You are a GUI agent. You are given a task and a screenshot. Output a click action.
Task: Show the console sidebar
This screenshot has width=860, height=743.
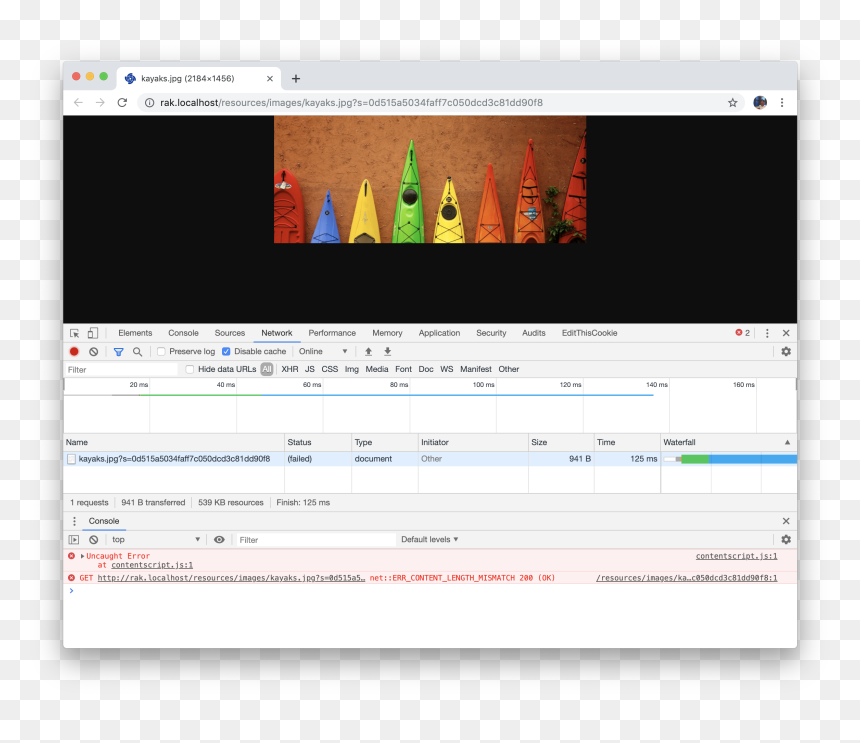click(x=73, y=540)
